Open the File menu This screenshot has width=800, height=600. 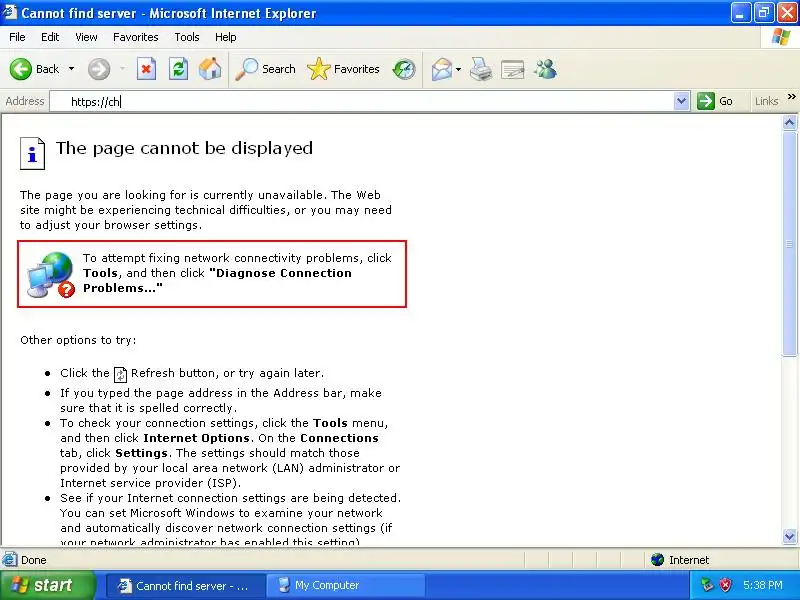click(17, 37)
